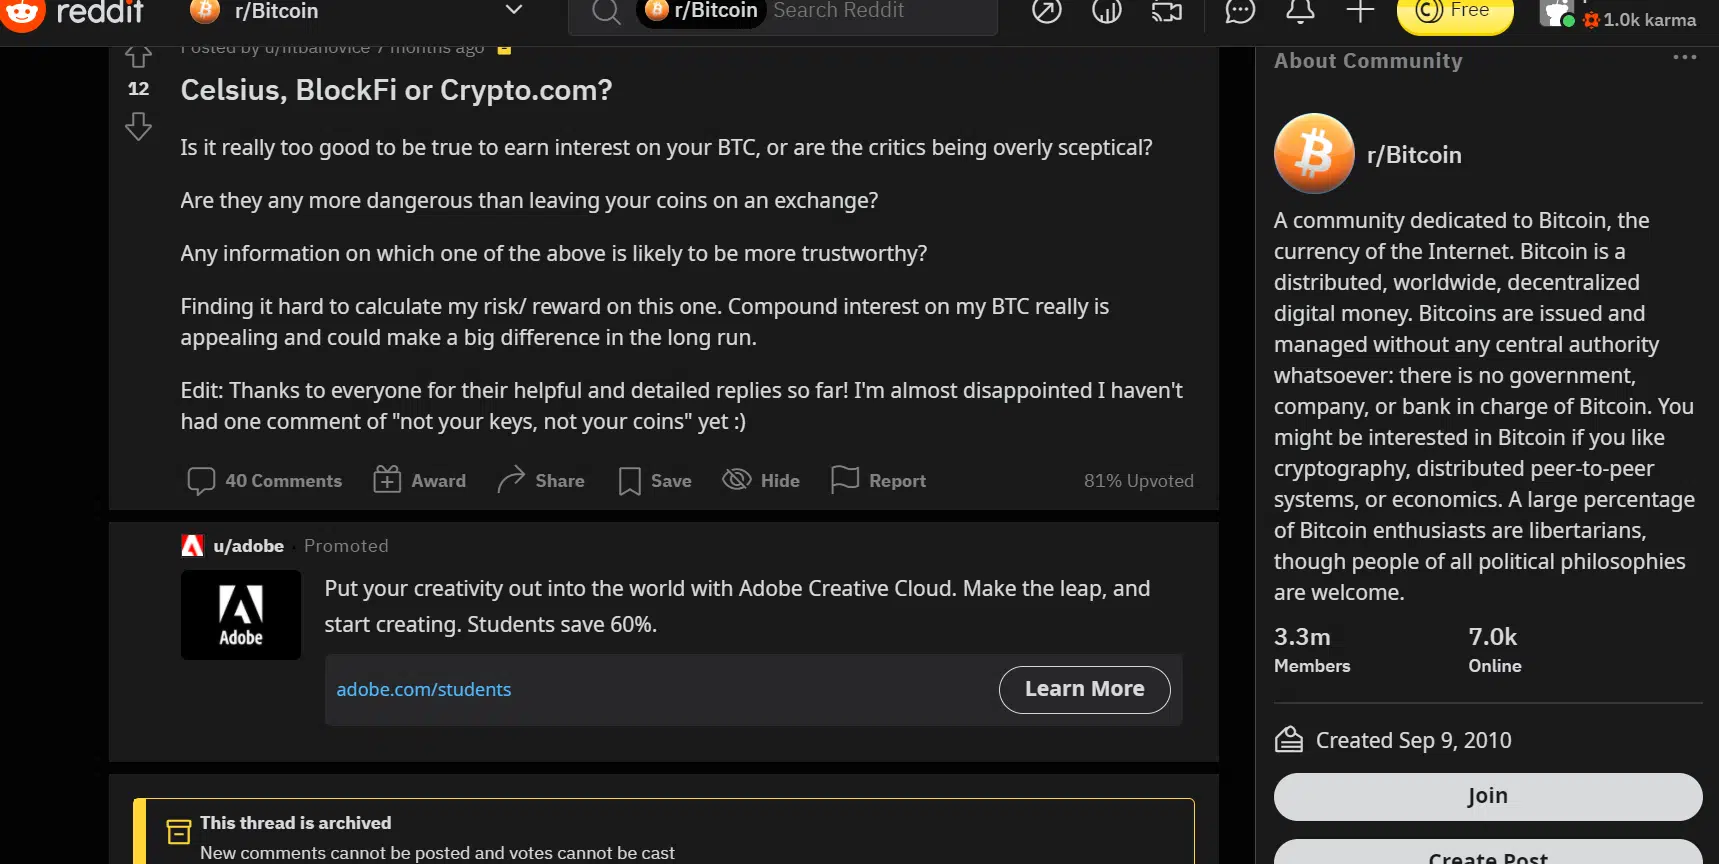
Task: Expand the r/Bitcoin community dropdown
Action: [513, 11]
